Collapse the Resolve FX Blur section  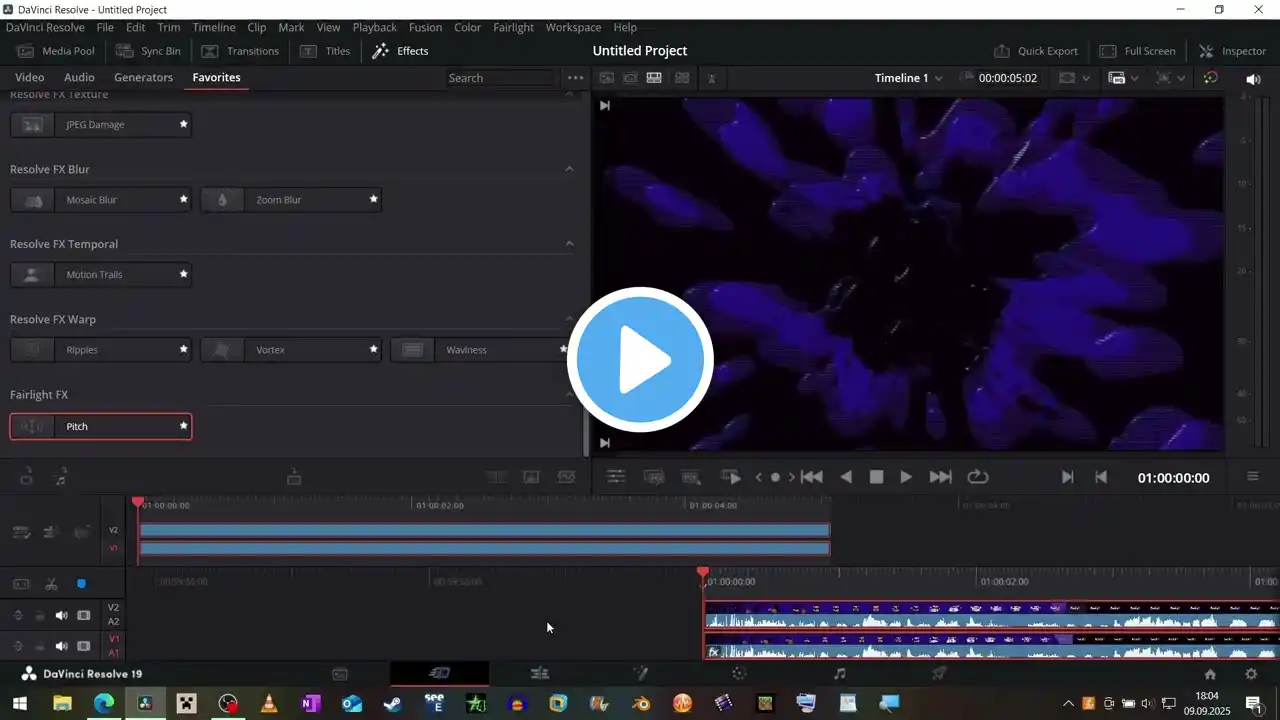(x=569, y=169)
